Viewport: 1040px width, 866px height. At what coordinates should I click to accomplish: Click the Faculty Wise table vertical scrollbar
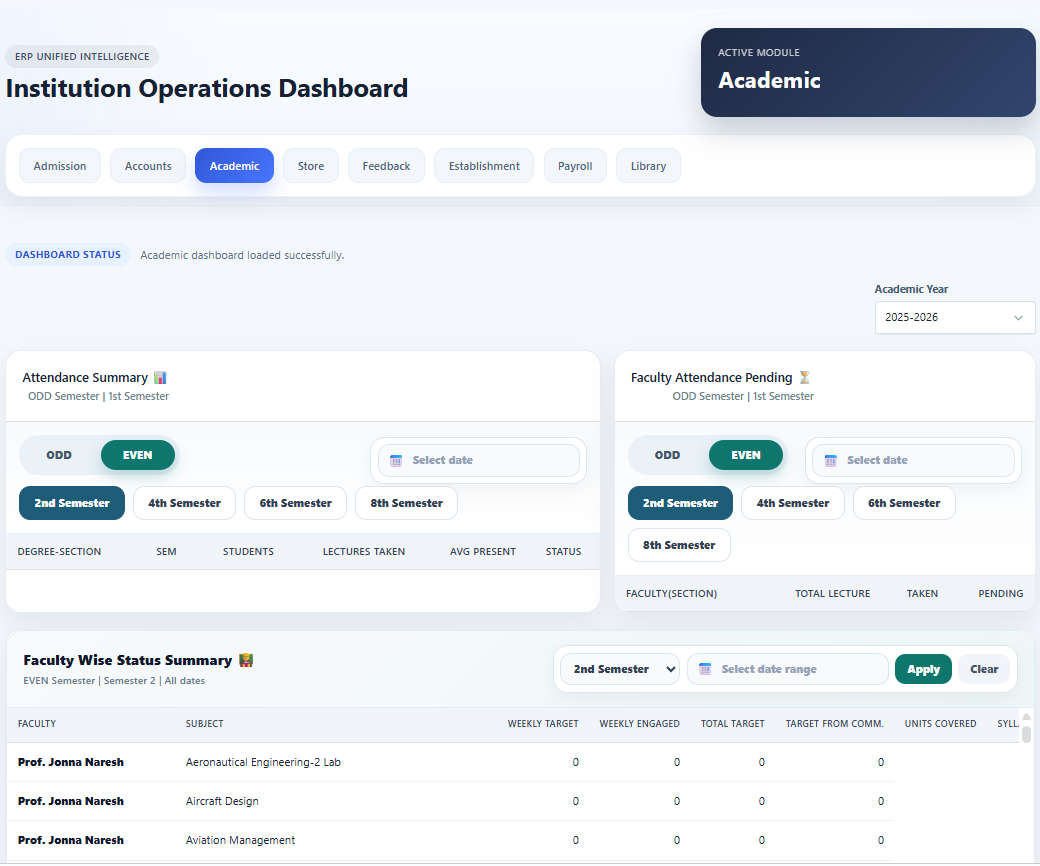[x=1026, y=735]
